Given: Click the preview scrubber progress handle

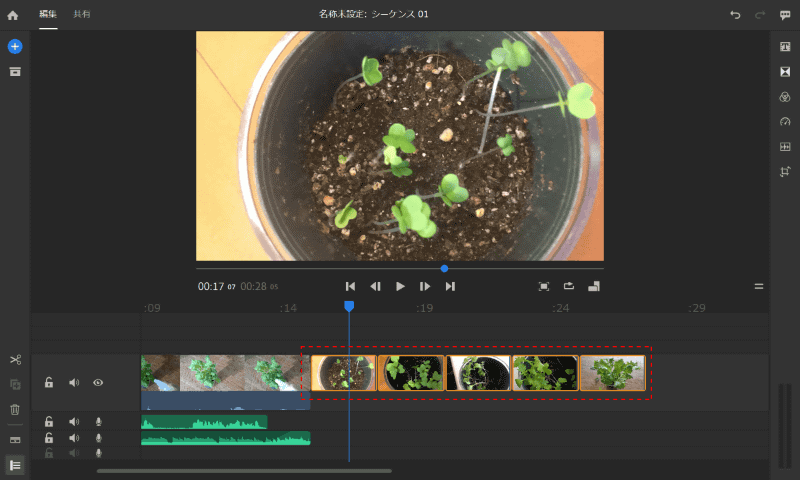Looking at the screenshot, I should click(444, 268).
